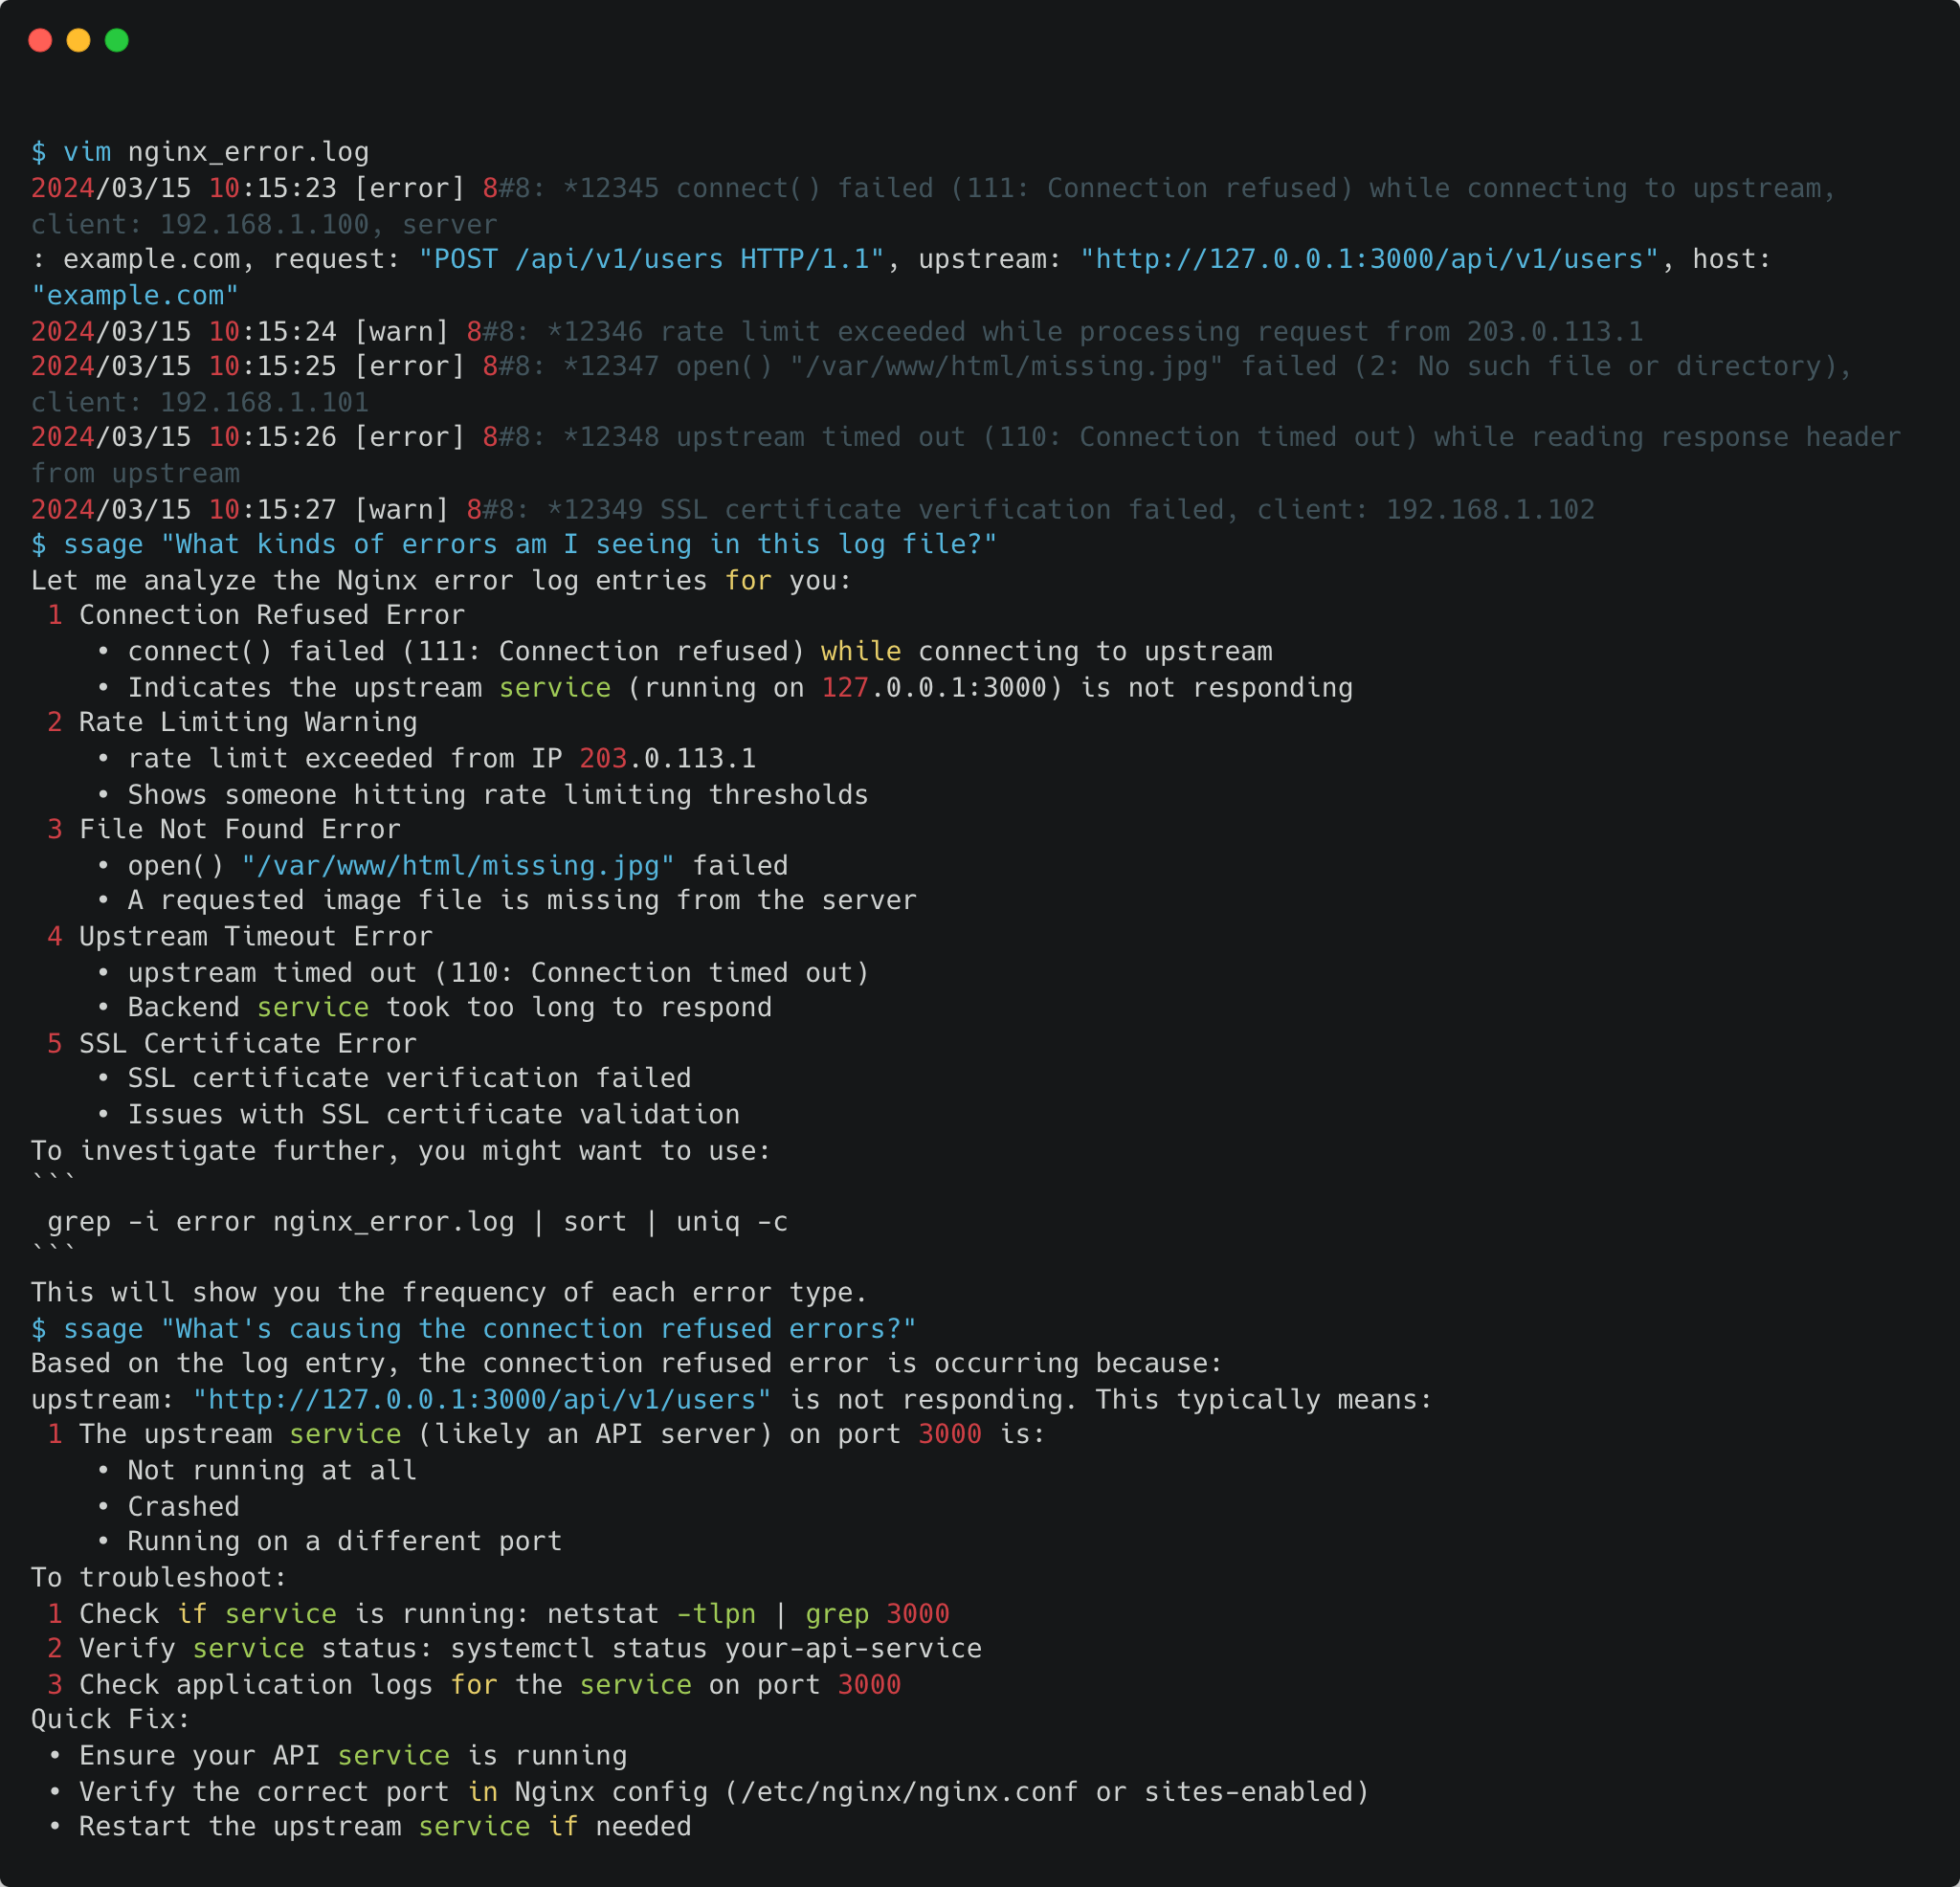Viewport: 1960px width, 1887px height.
Task: Click bullet 'Ensure your API service is running'
Action: [x=338, y=1756]
